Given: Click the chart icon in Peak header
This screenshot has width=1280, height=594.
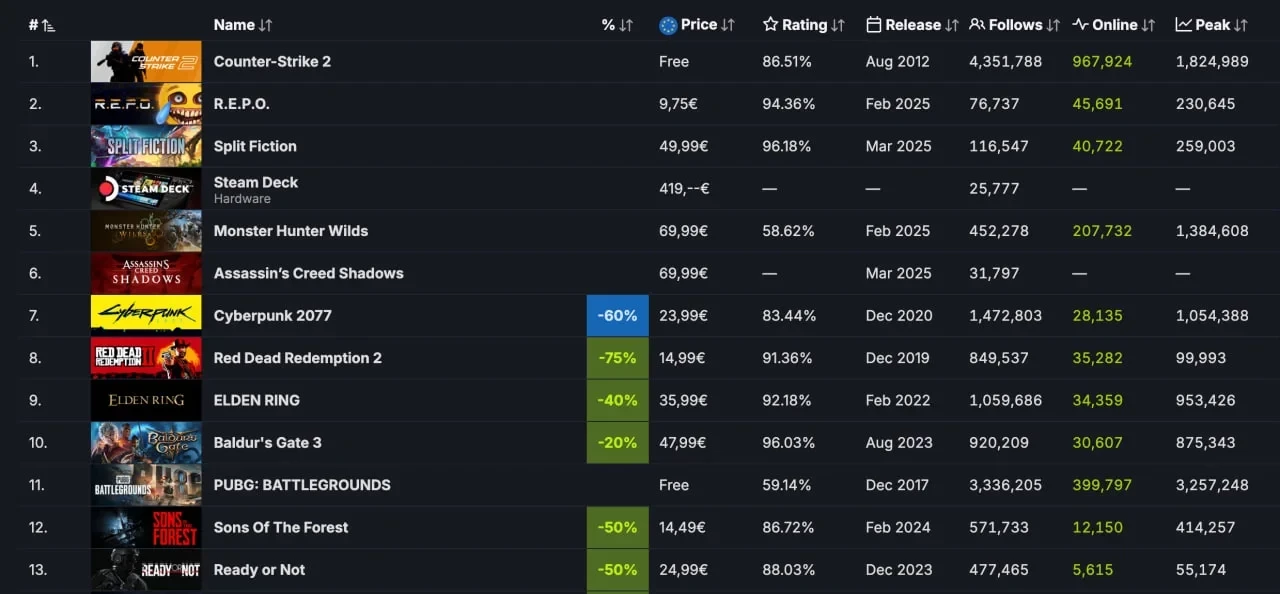Looking at the screenshot, I should [x=1183, y=24].
